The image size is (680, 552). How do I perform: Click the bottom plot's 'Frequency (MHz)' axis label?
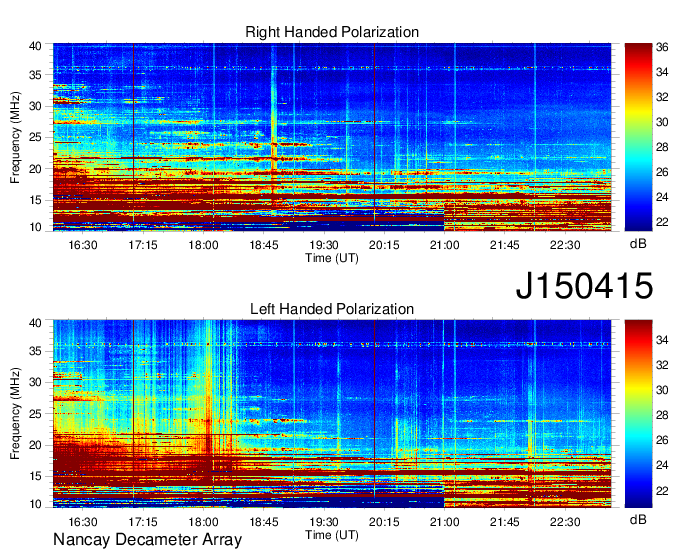pyautogui.click(x=15, y=414)
